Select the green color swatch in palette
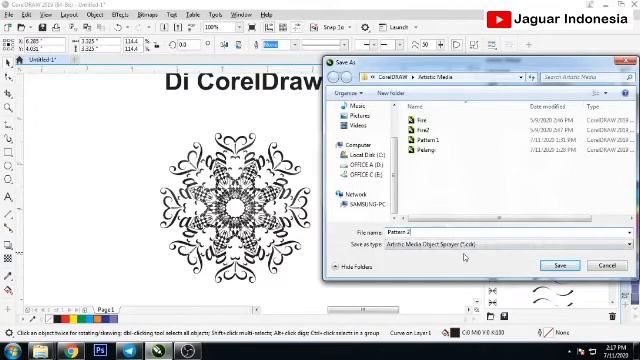Viewport: 640px width, 360px height. point(82,319)
